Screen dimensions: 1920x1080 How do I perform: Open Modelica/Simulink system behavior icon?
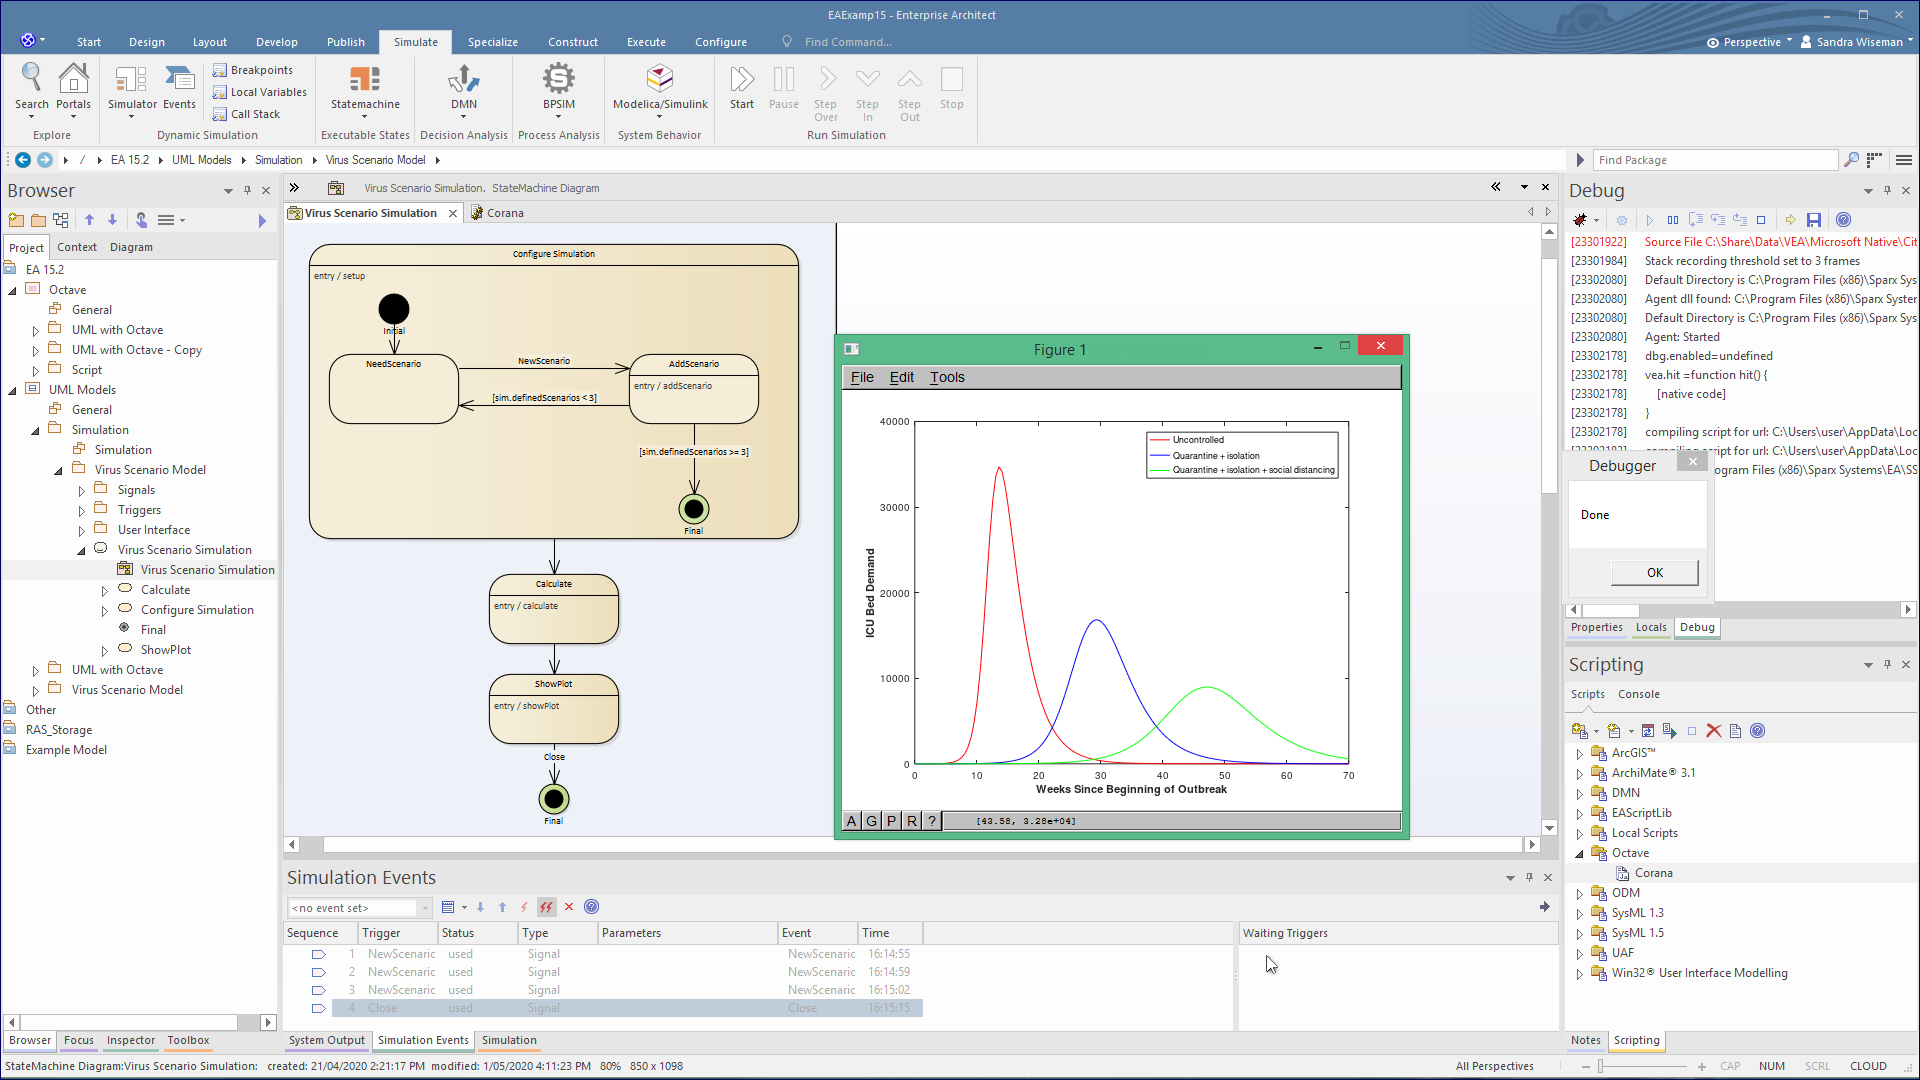click(659, 80)
